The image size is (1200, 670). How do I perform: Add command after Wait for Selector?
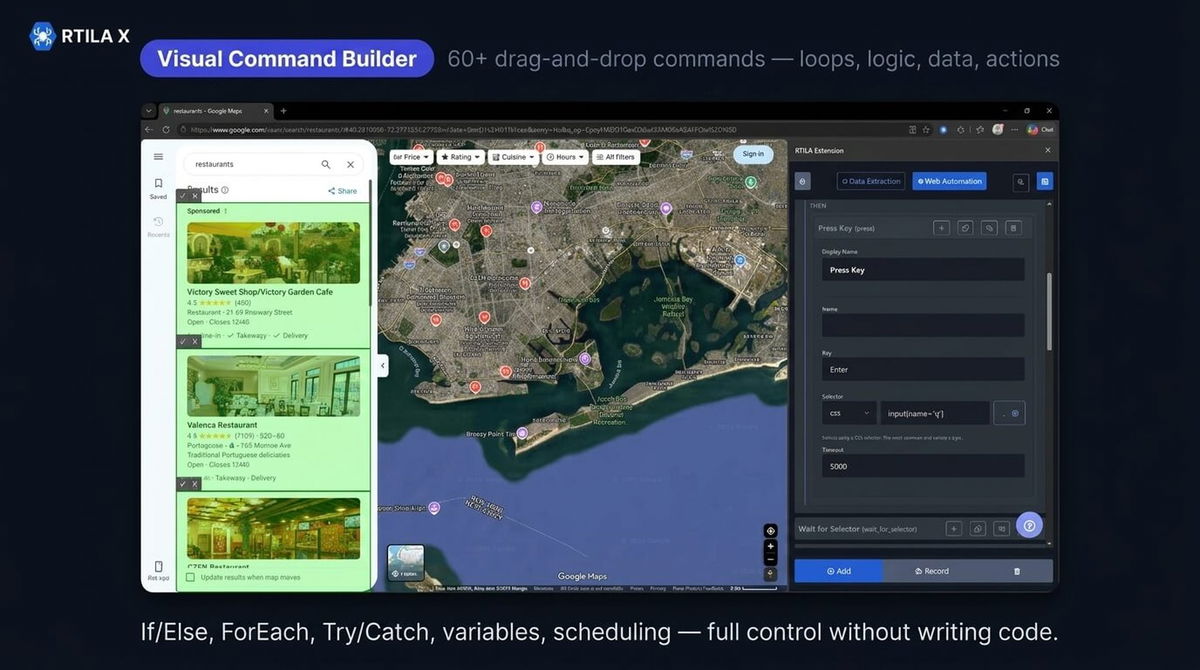tap(954, 528)
